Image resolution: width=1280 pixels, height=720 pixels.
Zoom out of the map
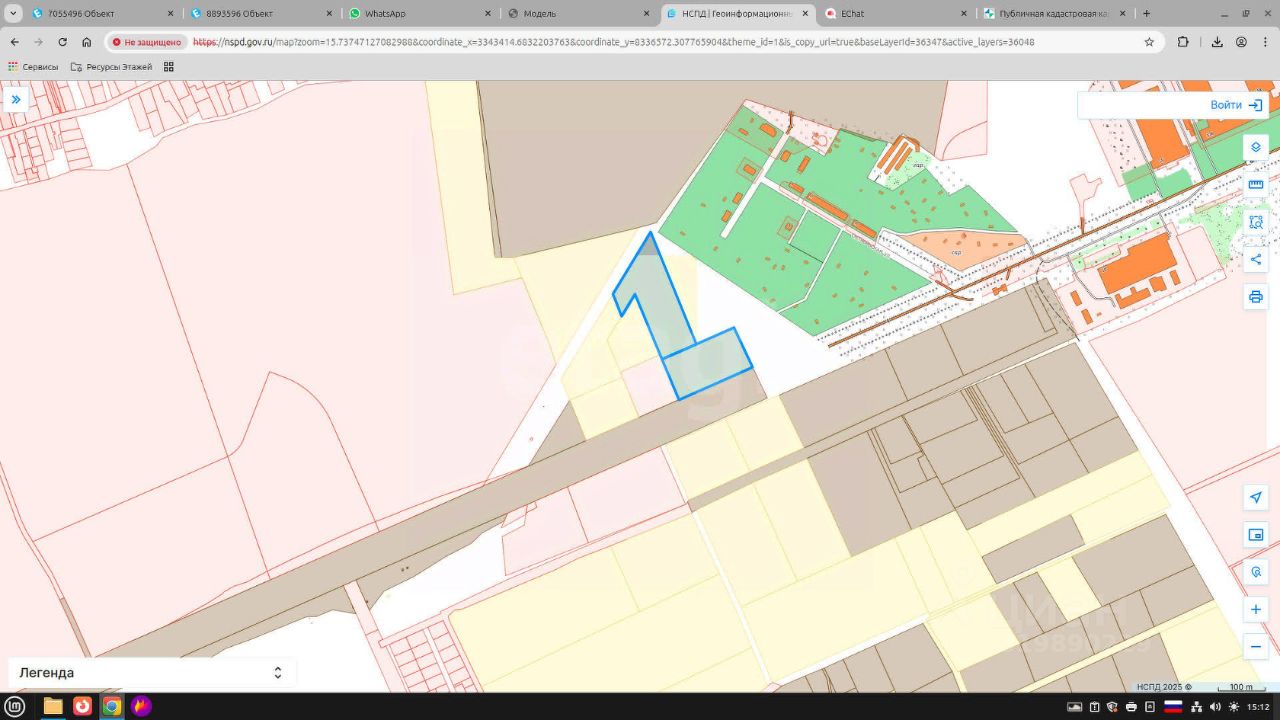(x=1256, y=647)
